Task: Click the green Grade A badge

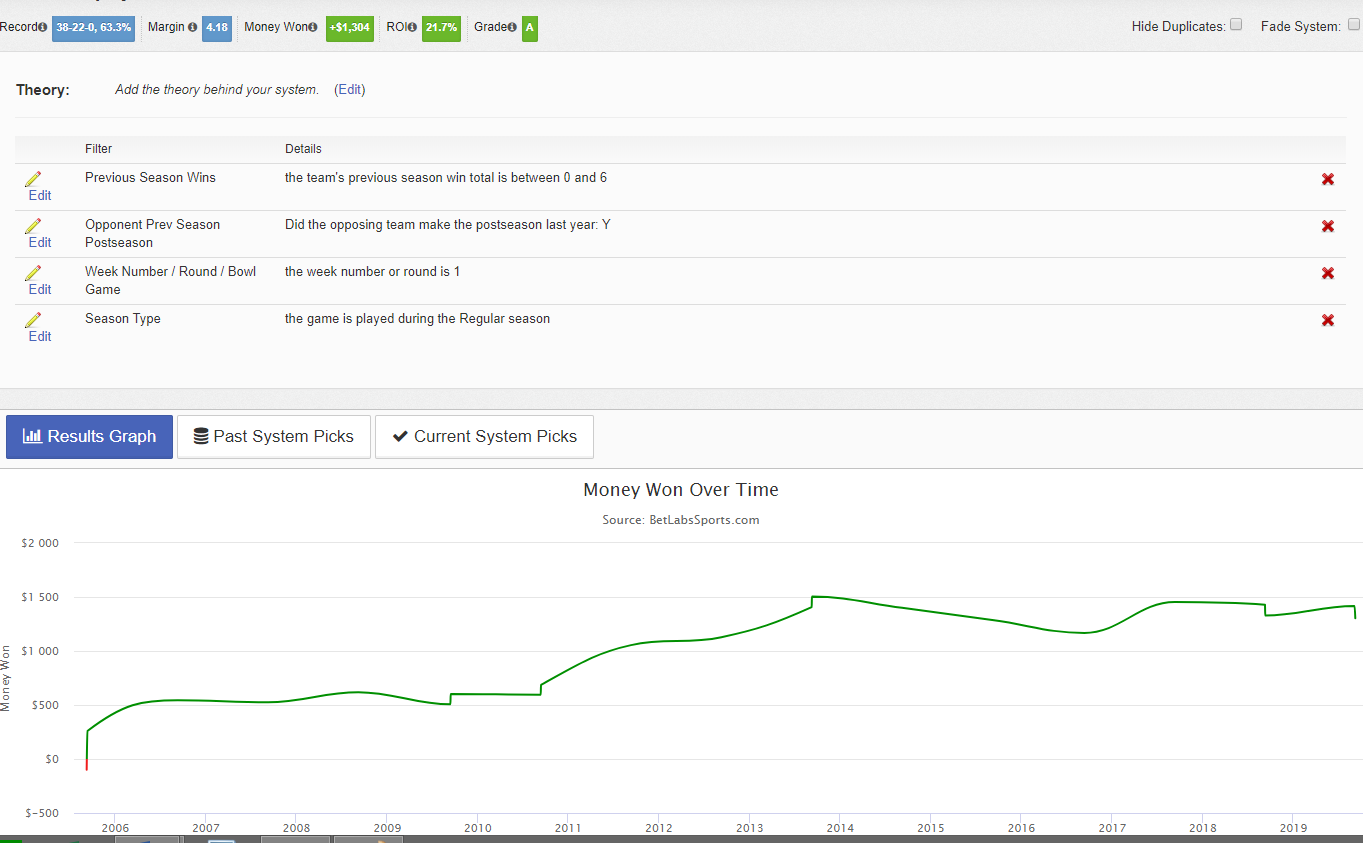Action: [x=529, y=28]
